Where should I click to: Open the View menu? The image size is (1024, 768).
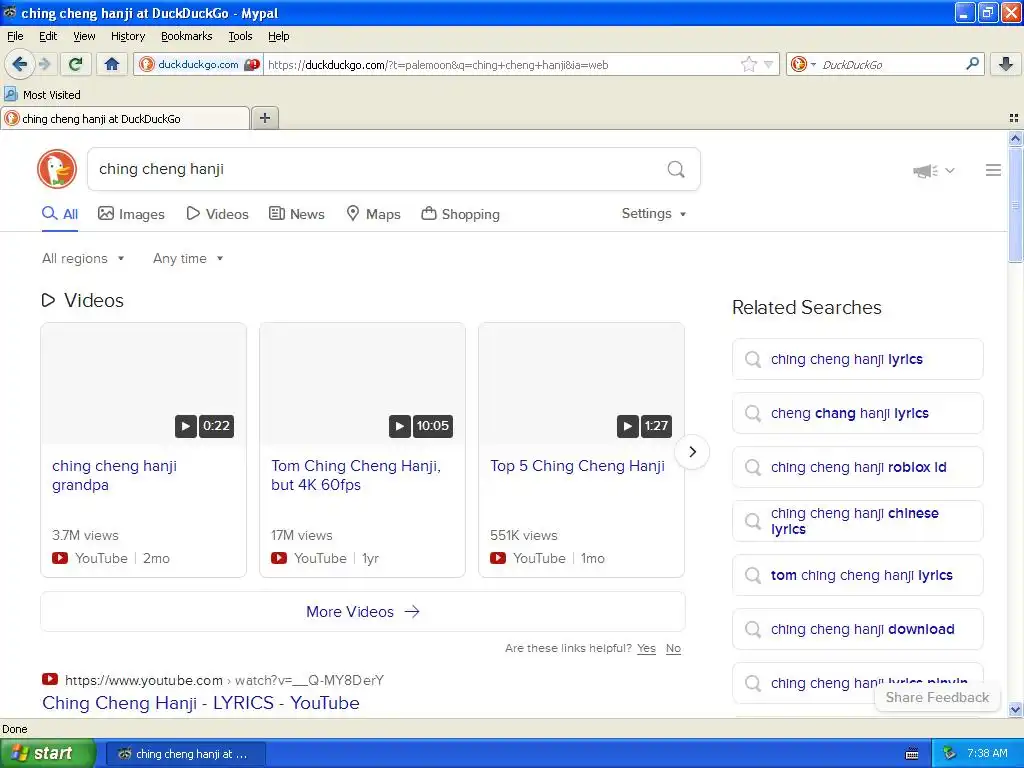84,36
